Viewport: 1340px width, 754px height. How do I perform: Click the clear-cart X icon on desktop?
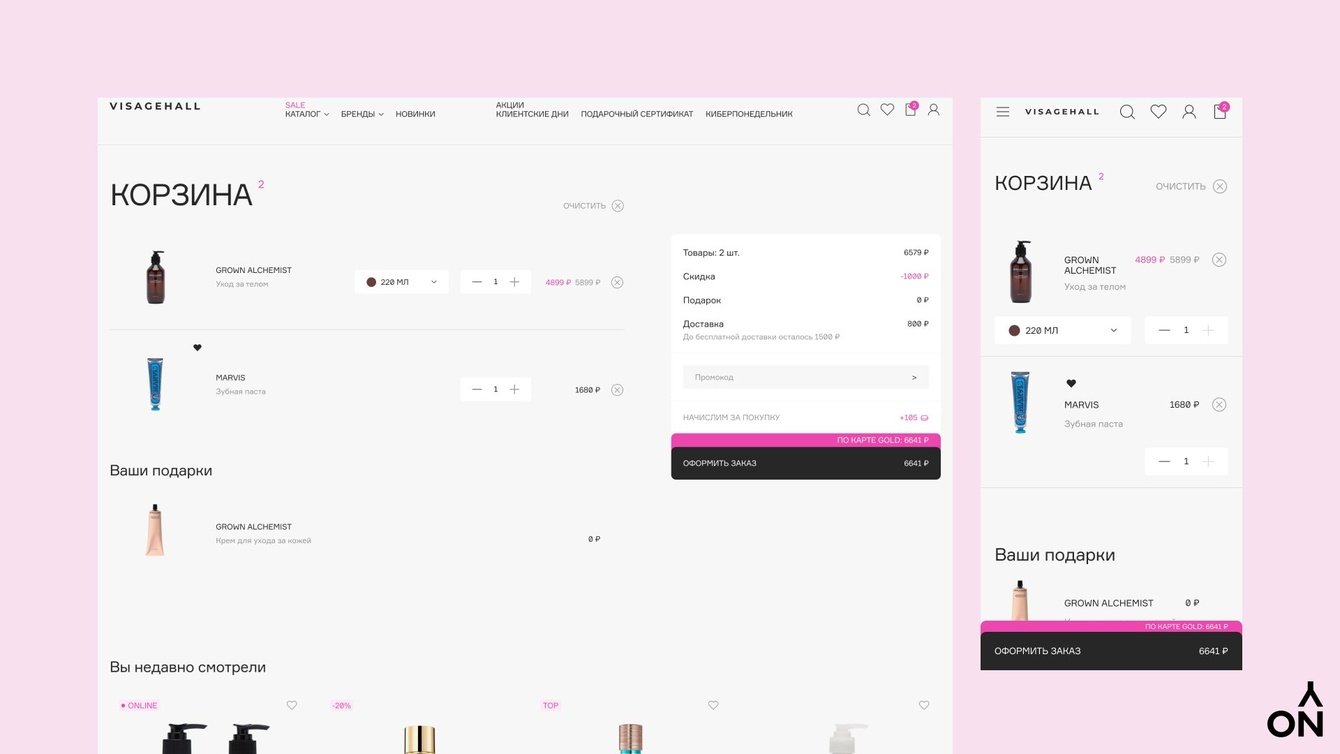click(x=618, y=206)
